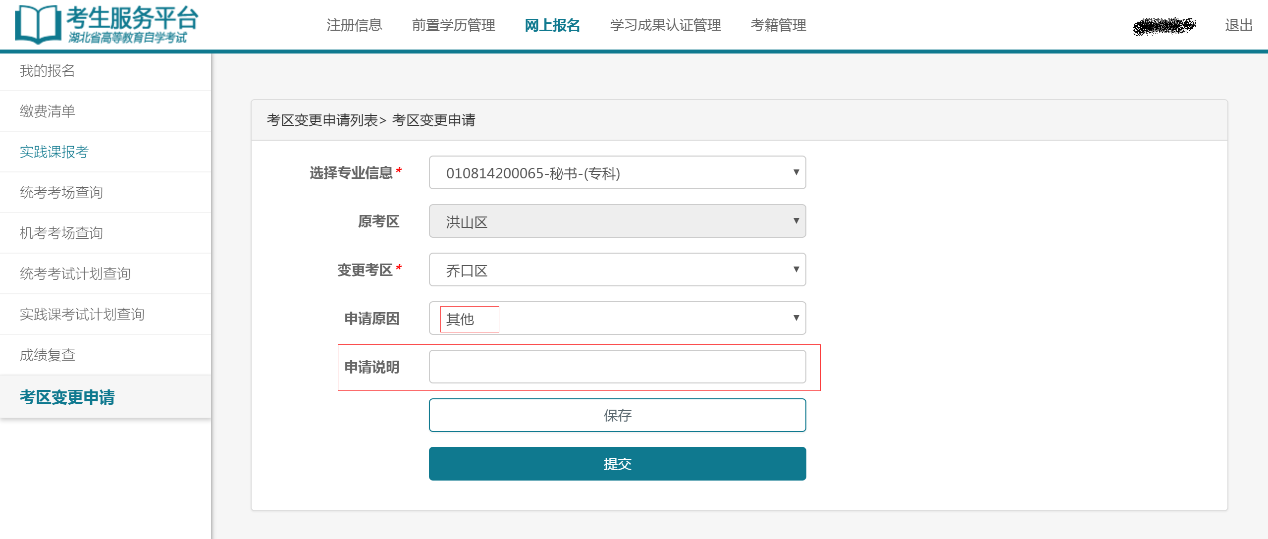Click the 考生服务平台 book logo icon

[38, 25]
